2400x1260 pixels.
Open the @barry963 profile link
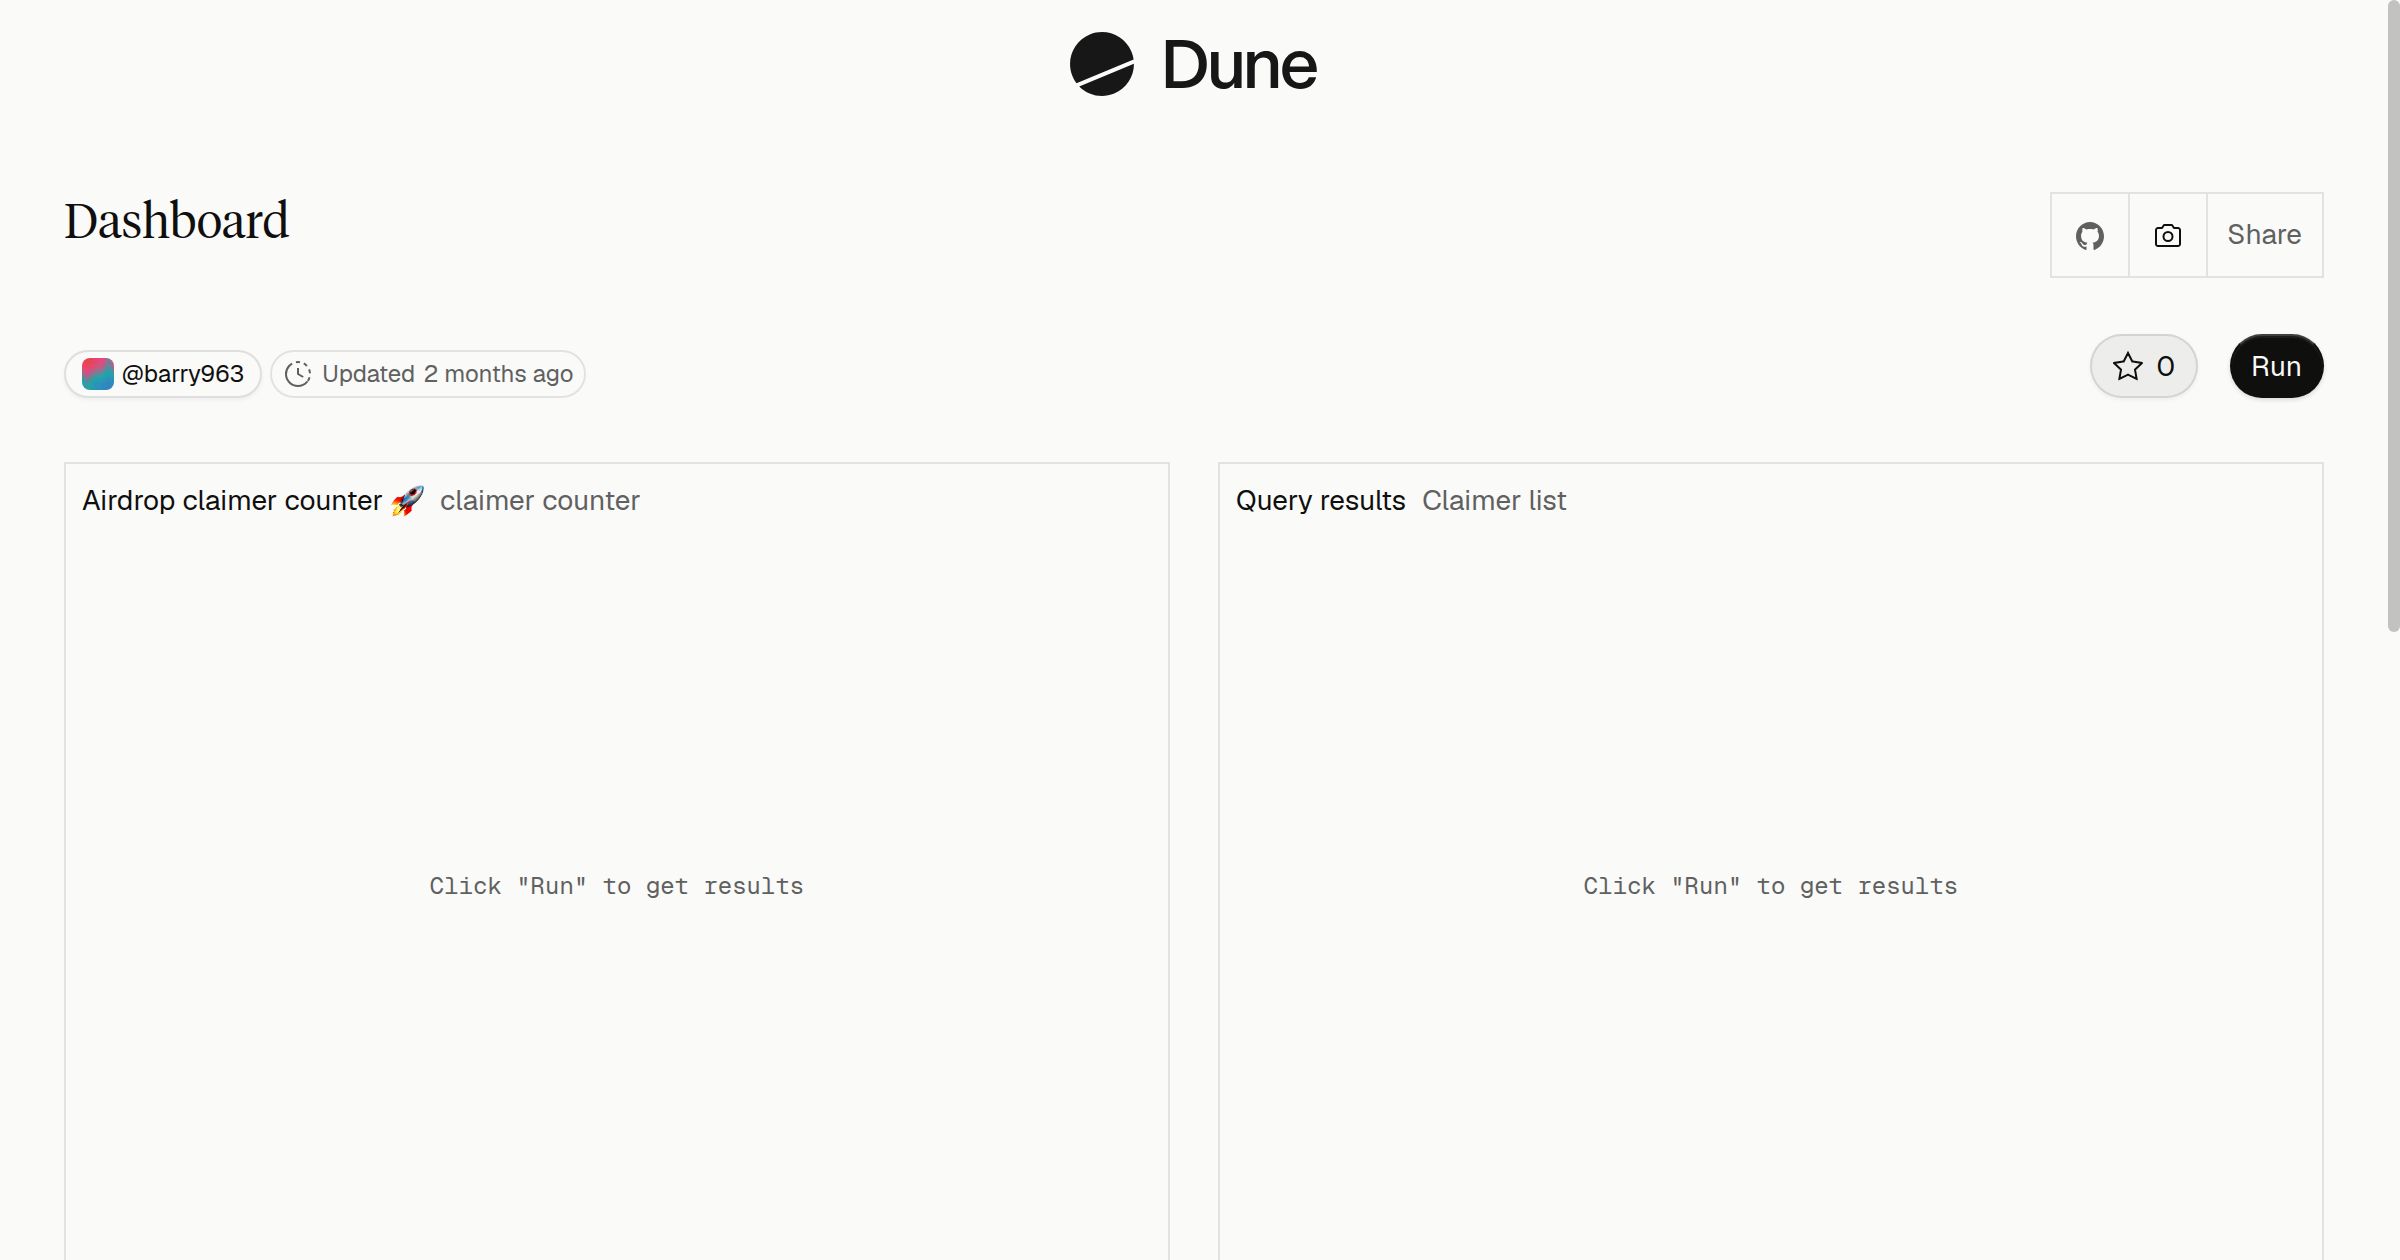point(163,374)
